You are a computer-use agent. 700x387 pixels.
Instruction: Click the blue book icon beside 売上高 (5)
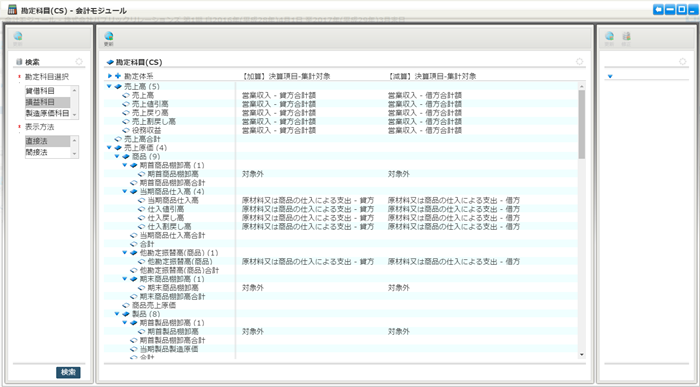pyautogui.click(x=118, y=87)
